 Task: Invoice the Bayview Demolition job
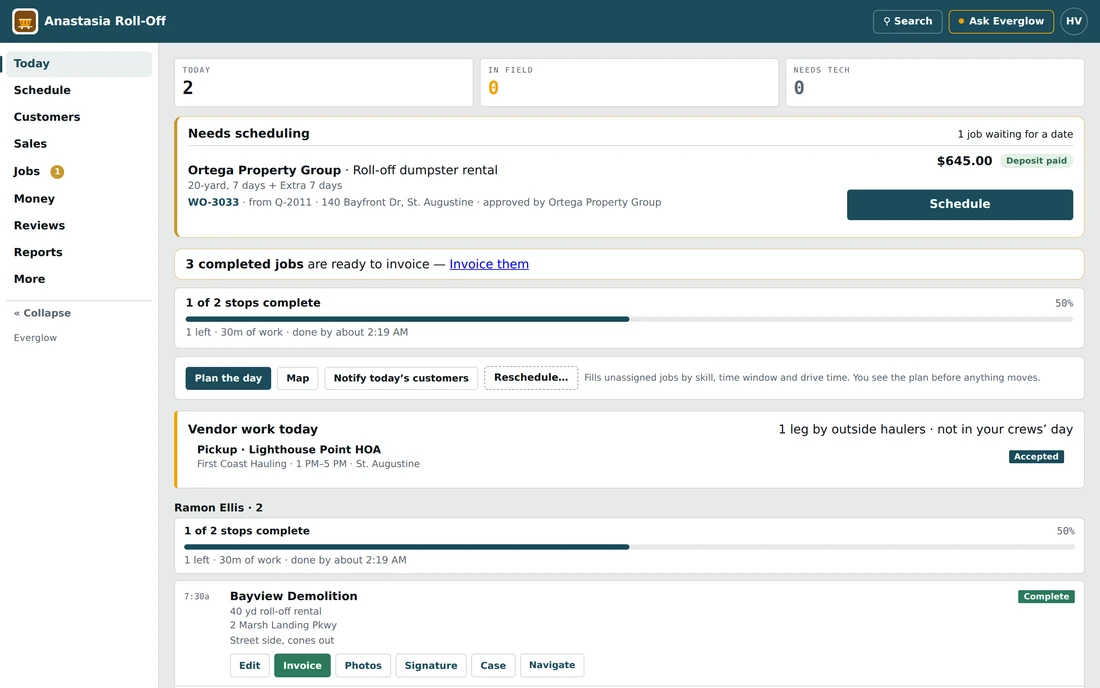click(x=302, y=665)
